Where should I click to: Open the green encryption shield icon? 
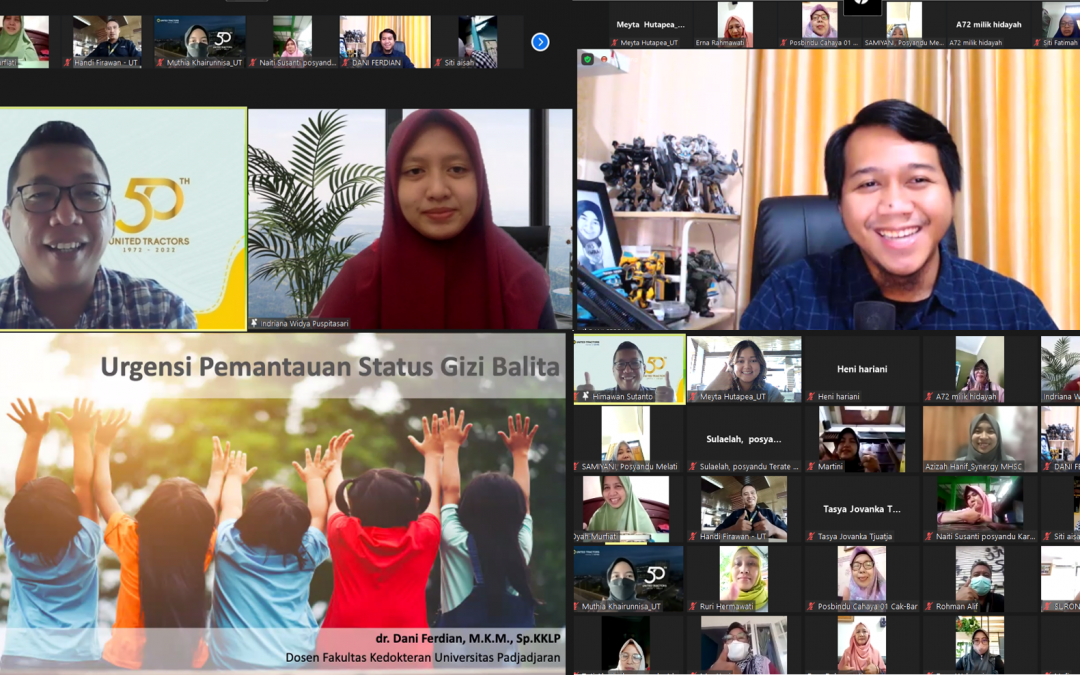588,60
